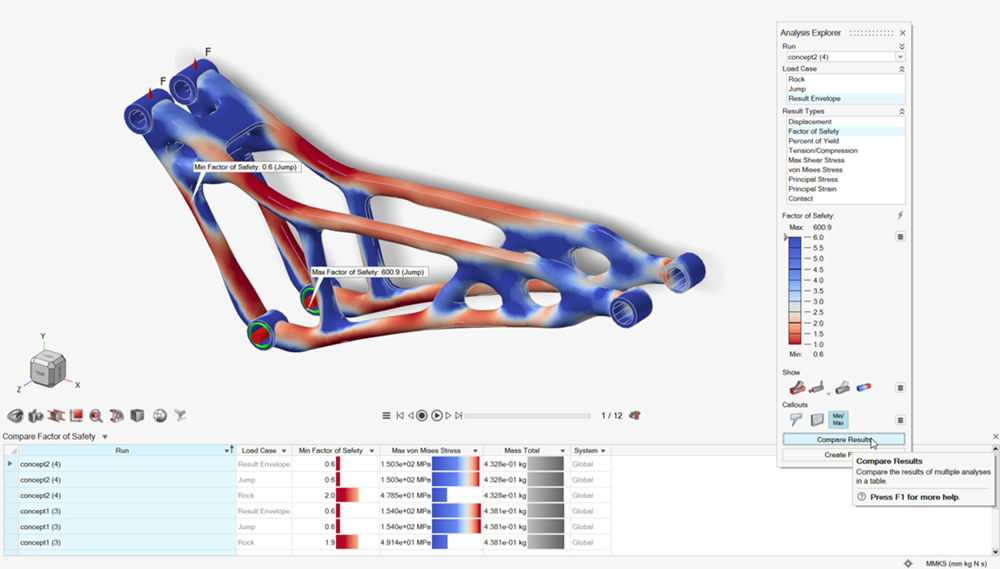This screenshot has height=569, width=1000.
Task: Select the concept1 (3) Rock table row
Action: [120, 542]
